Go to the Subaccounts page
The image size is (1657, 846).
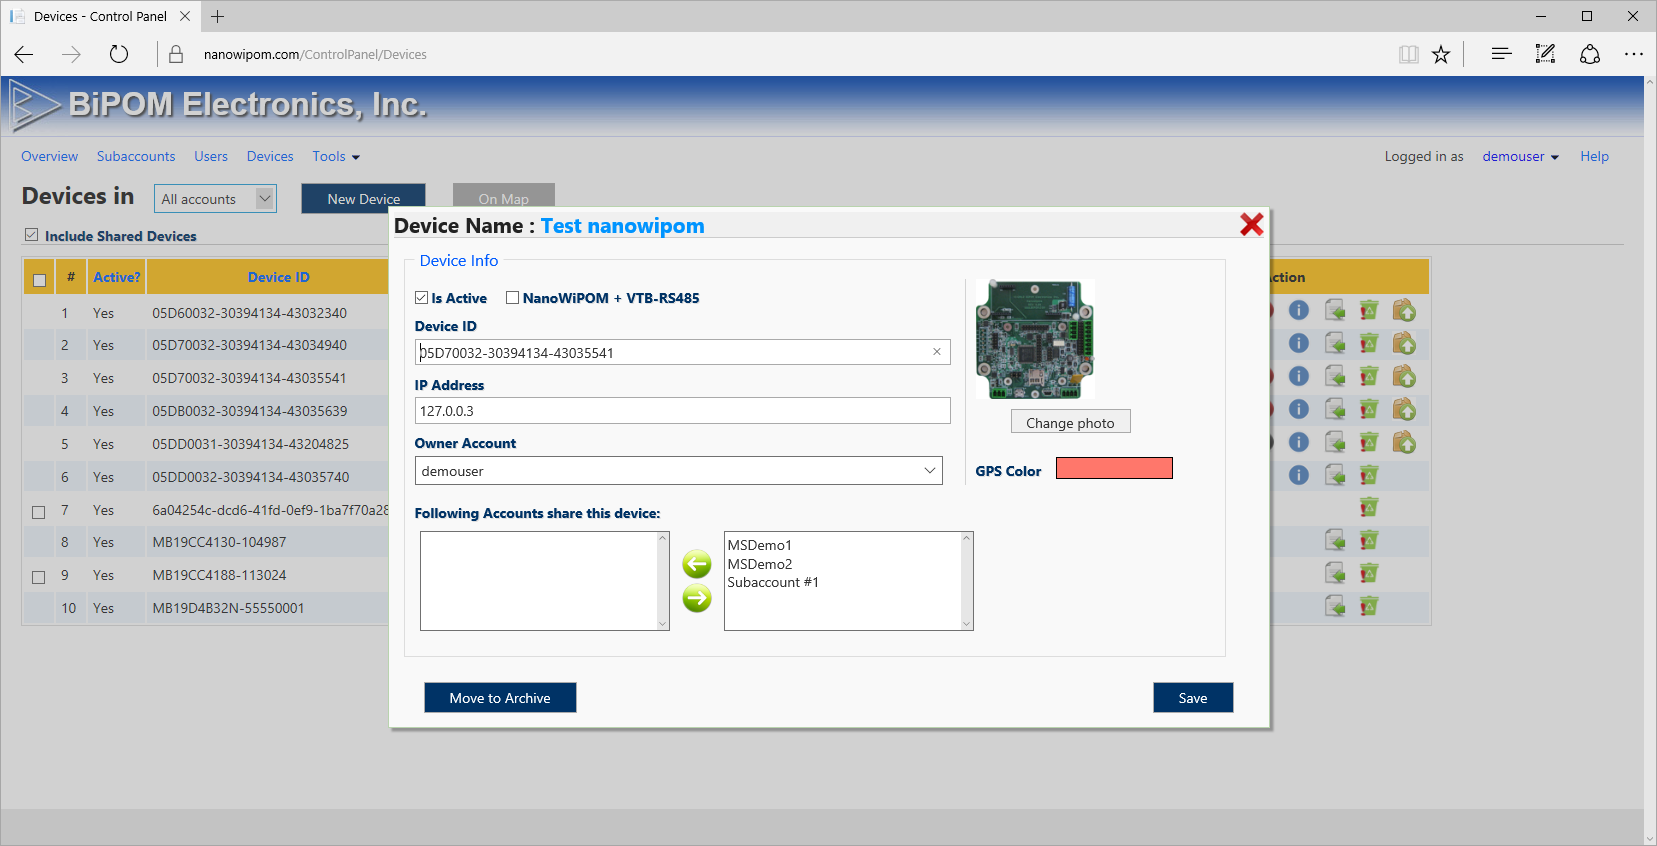click(x=136, y=156)
